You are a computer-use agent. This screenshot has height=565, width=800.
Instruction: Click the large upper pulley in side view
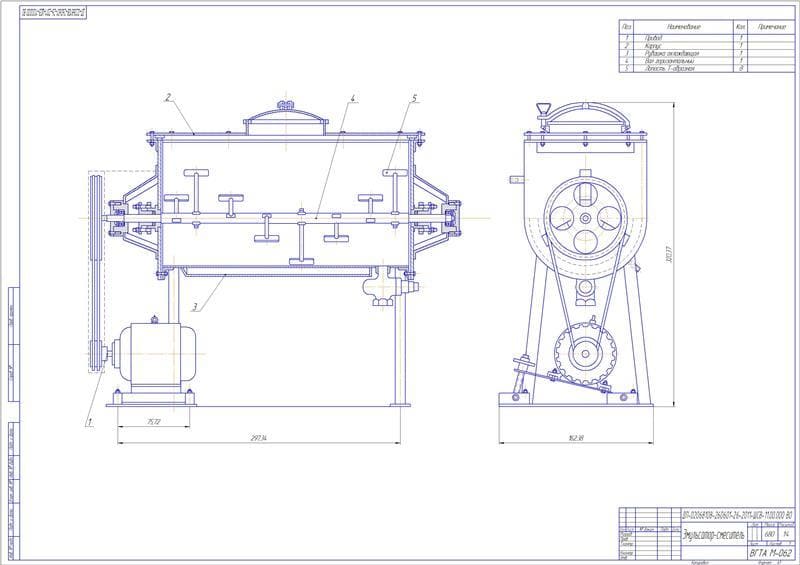coord(585,218)
